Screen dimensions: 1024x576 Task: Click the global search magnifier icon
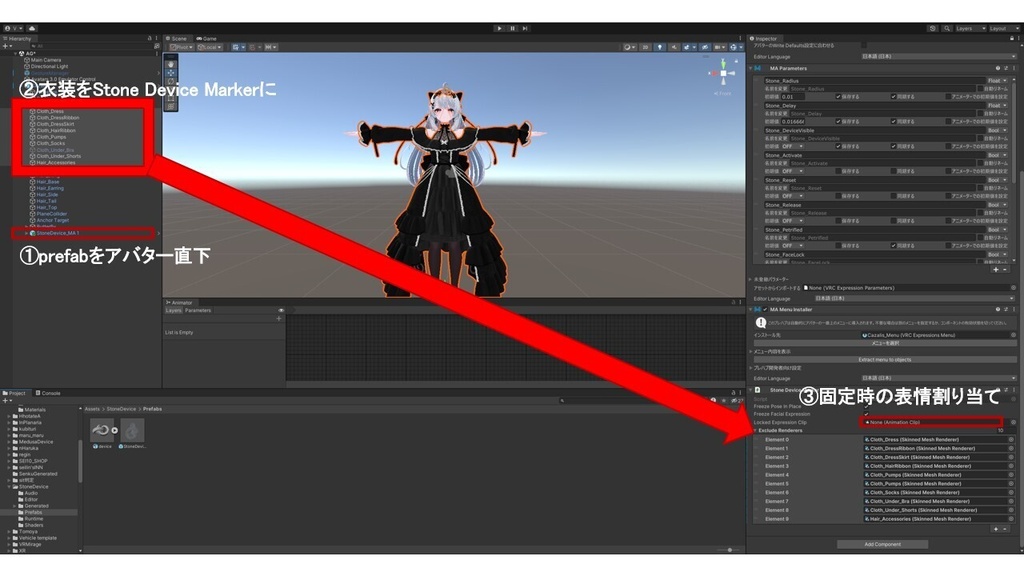pos(946,29)
